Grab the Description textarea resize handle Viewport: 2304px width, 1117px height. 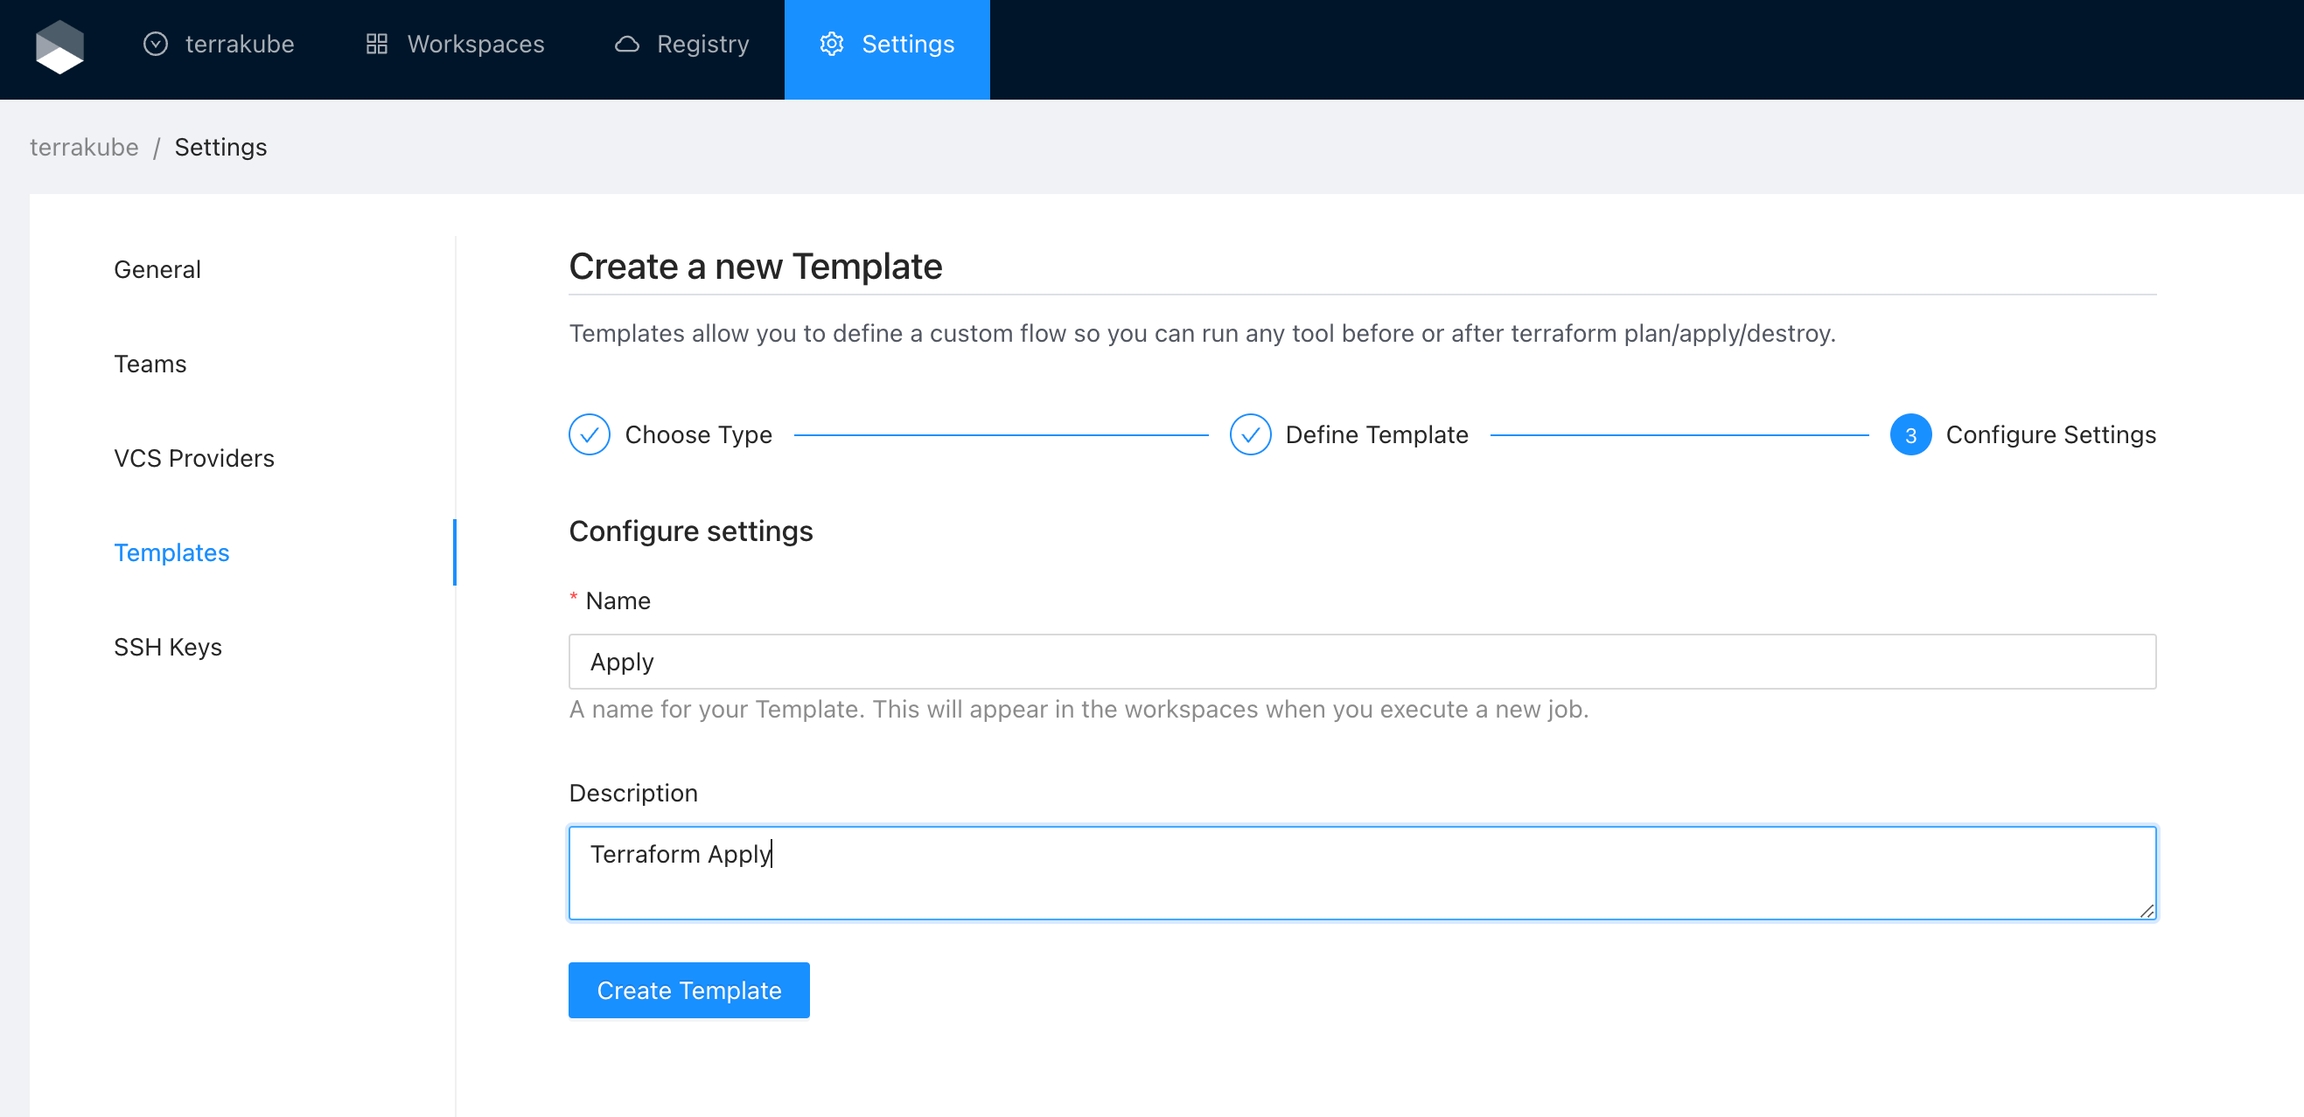[x=2147, y=910]
